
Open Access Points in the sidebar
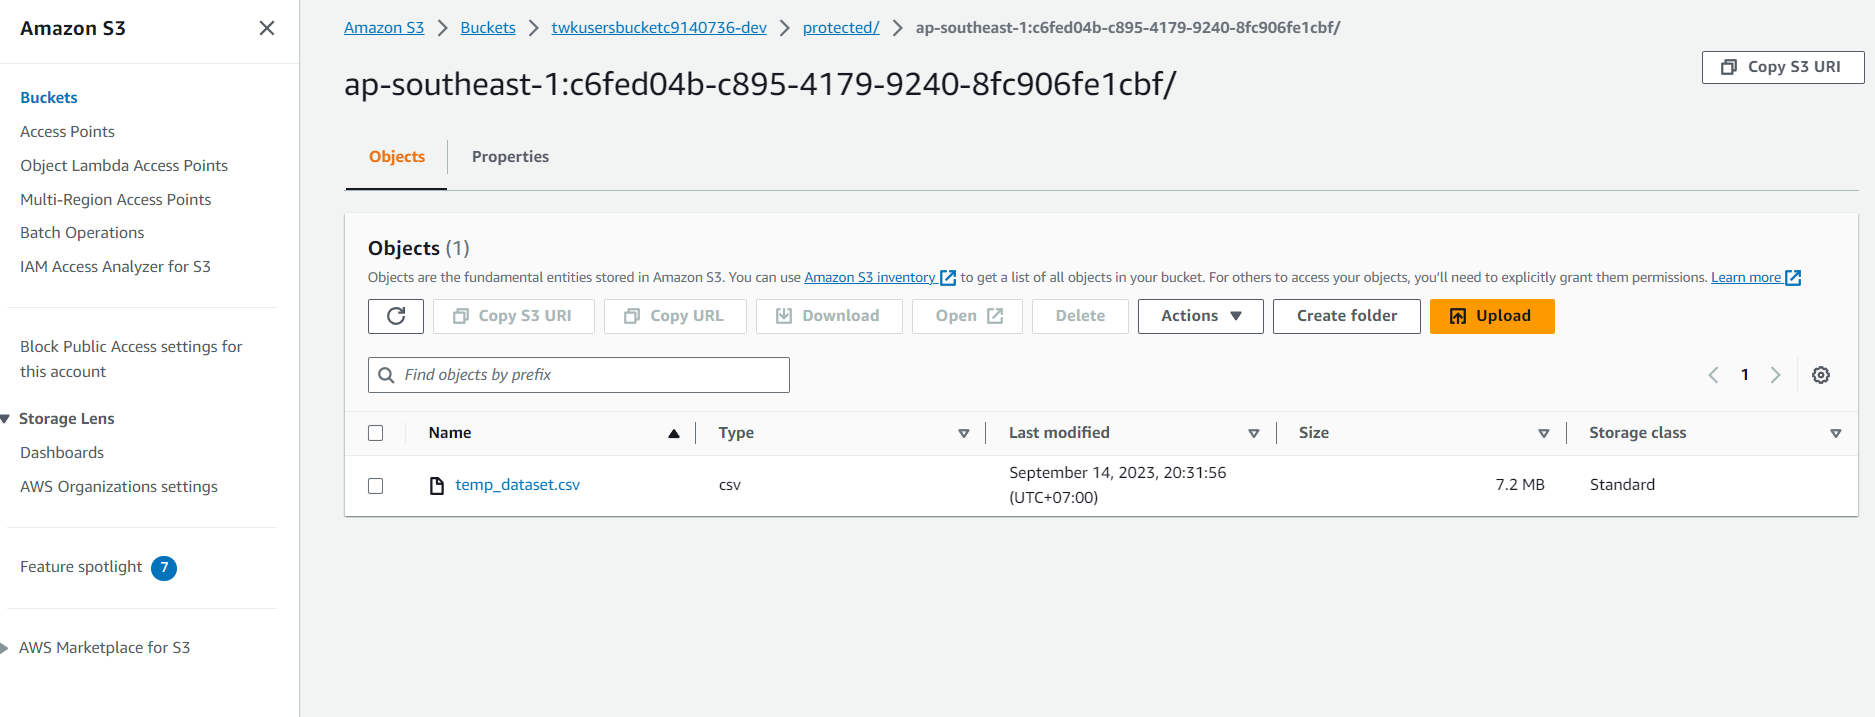(x=67, y=132)
